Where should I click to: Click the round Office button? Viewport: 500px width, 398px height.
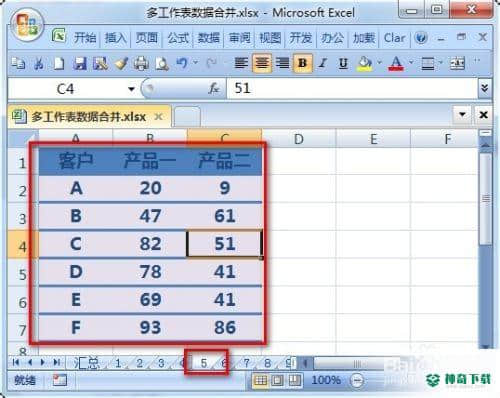pyautogui.click(x=28, y=25)
